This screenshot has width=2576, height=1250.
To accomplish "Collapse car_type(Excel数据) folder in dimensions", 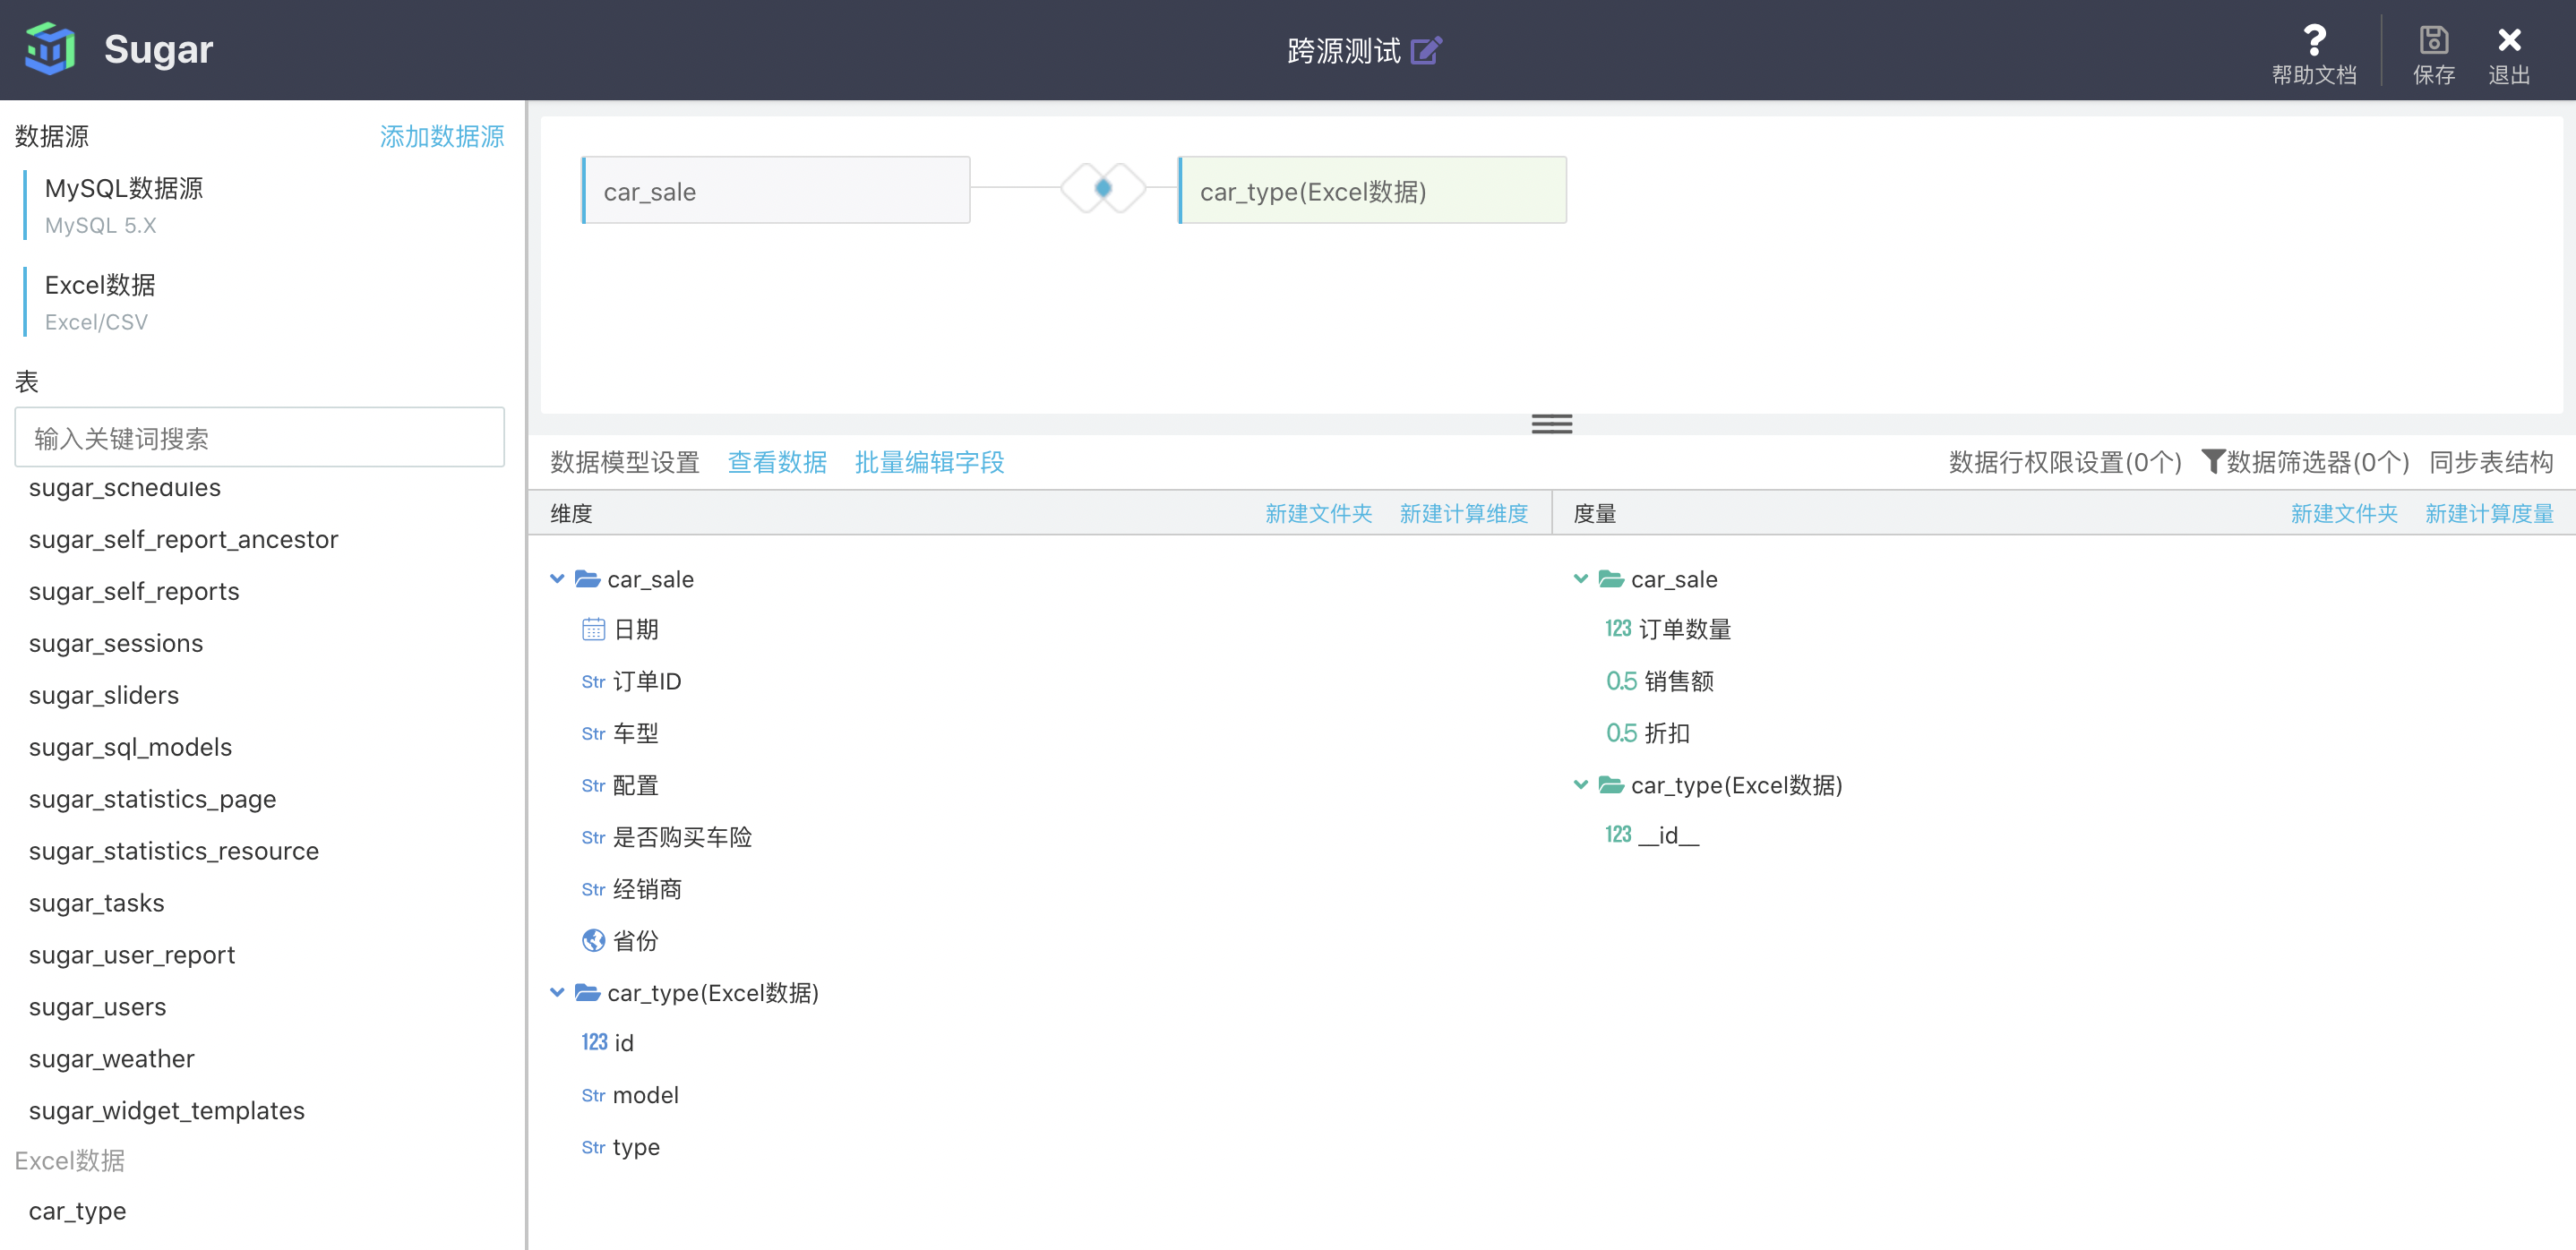I will pyautogui.click(x=557, y=993).
